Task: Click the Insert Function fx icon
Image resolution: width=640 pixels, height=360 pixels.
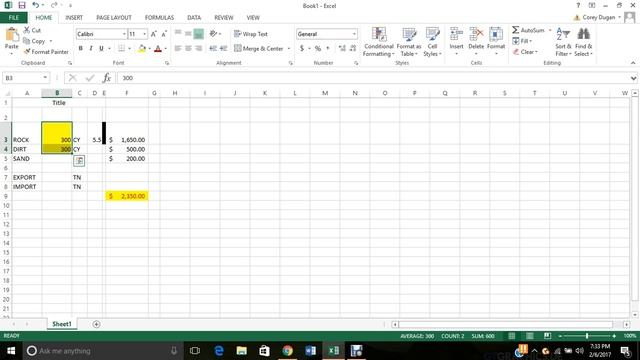Action: coord(107,78)
